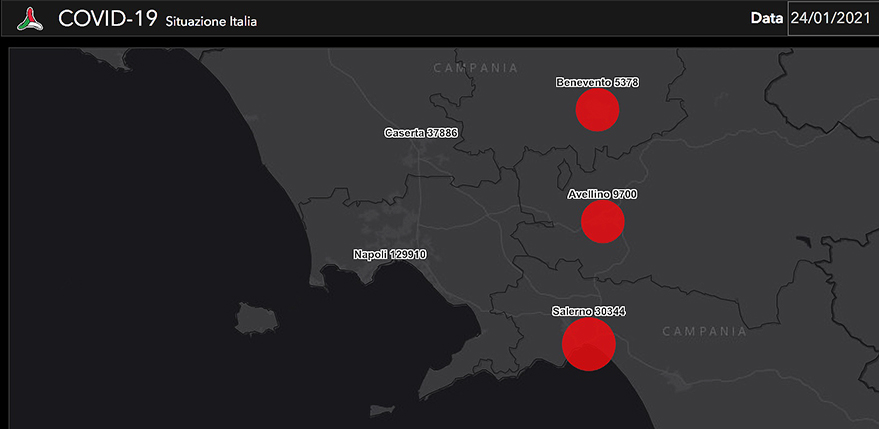The height and width of the screenshot is (429, 879).
Task: Click the Protezione Civile logo icon
Action: [30, 19]
